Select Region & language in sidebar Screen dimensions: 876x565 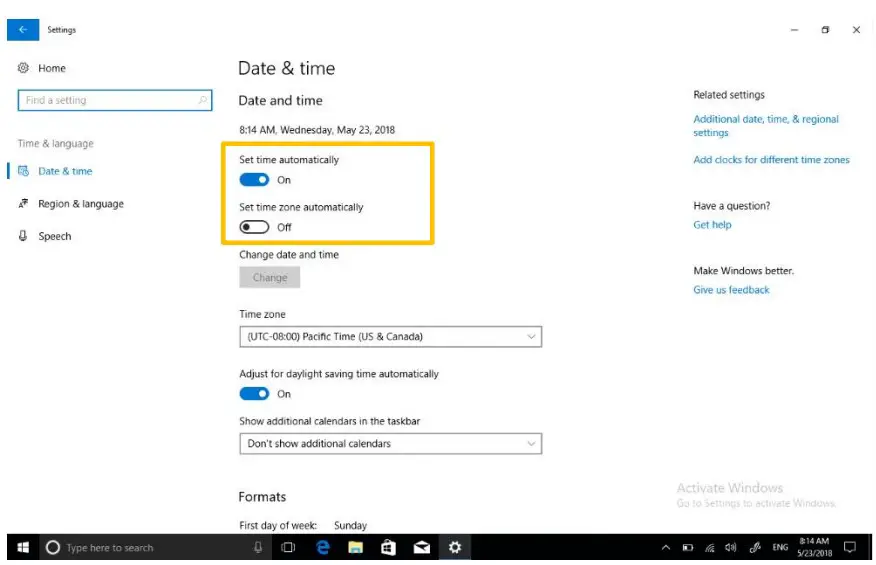81,204
